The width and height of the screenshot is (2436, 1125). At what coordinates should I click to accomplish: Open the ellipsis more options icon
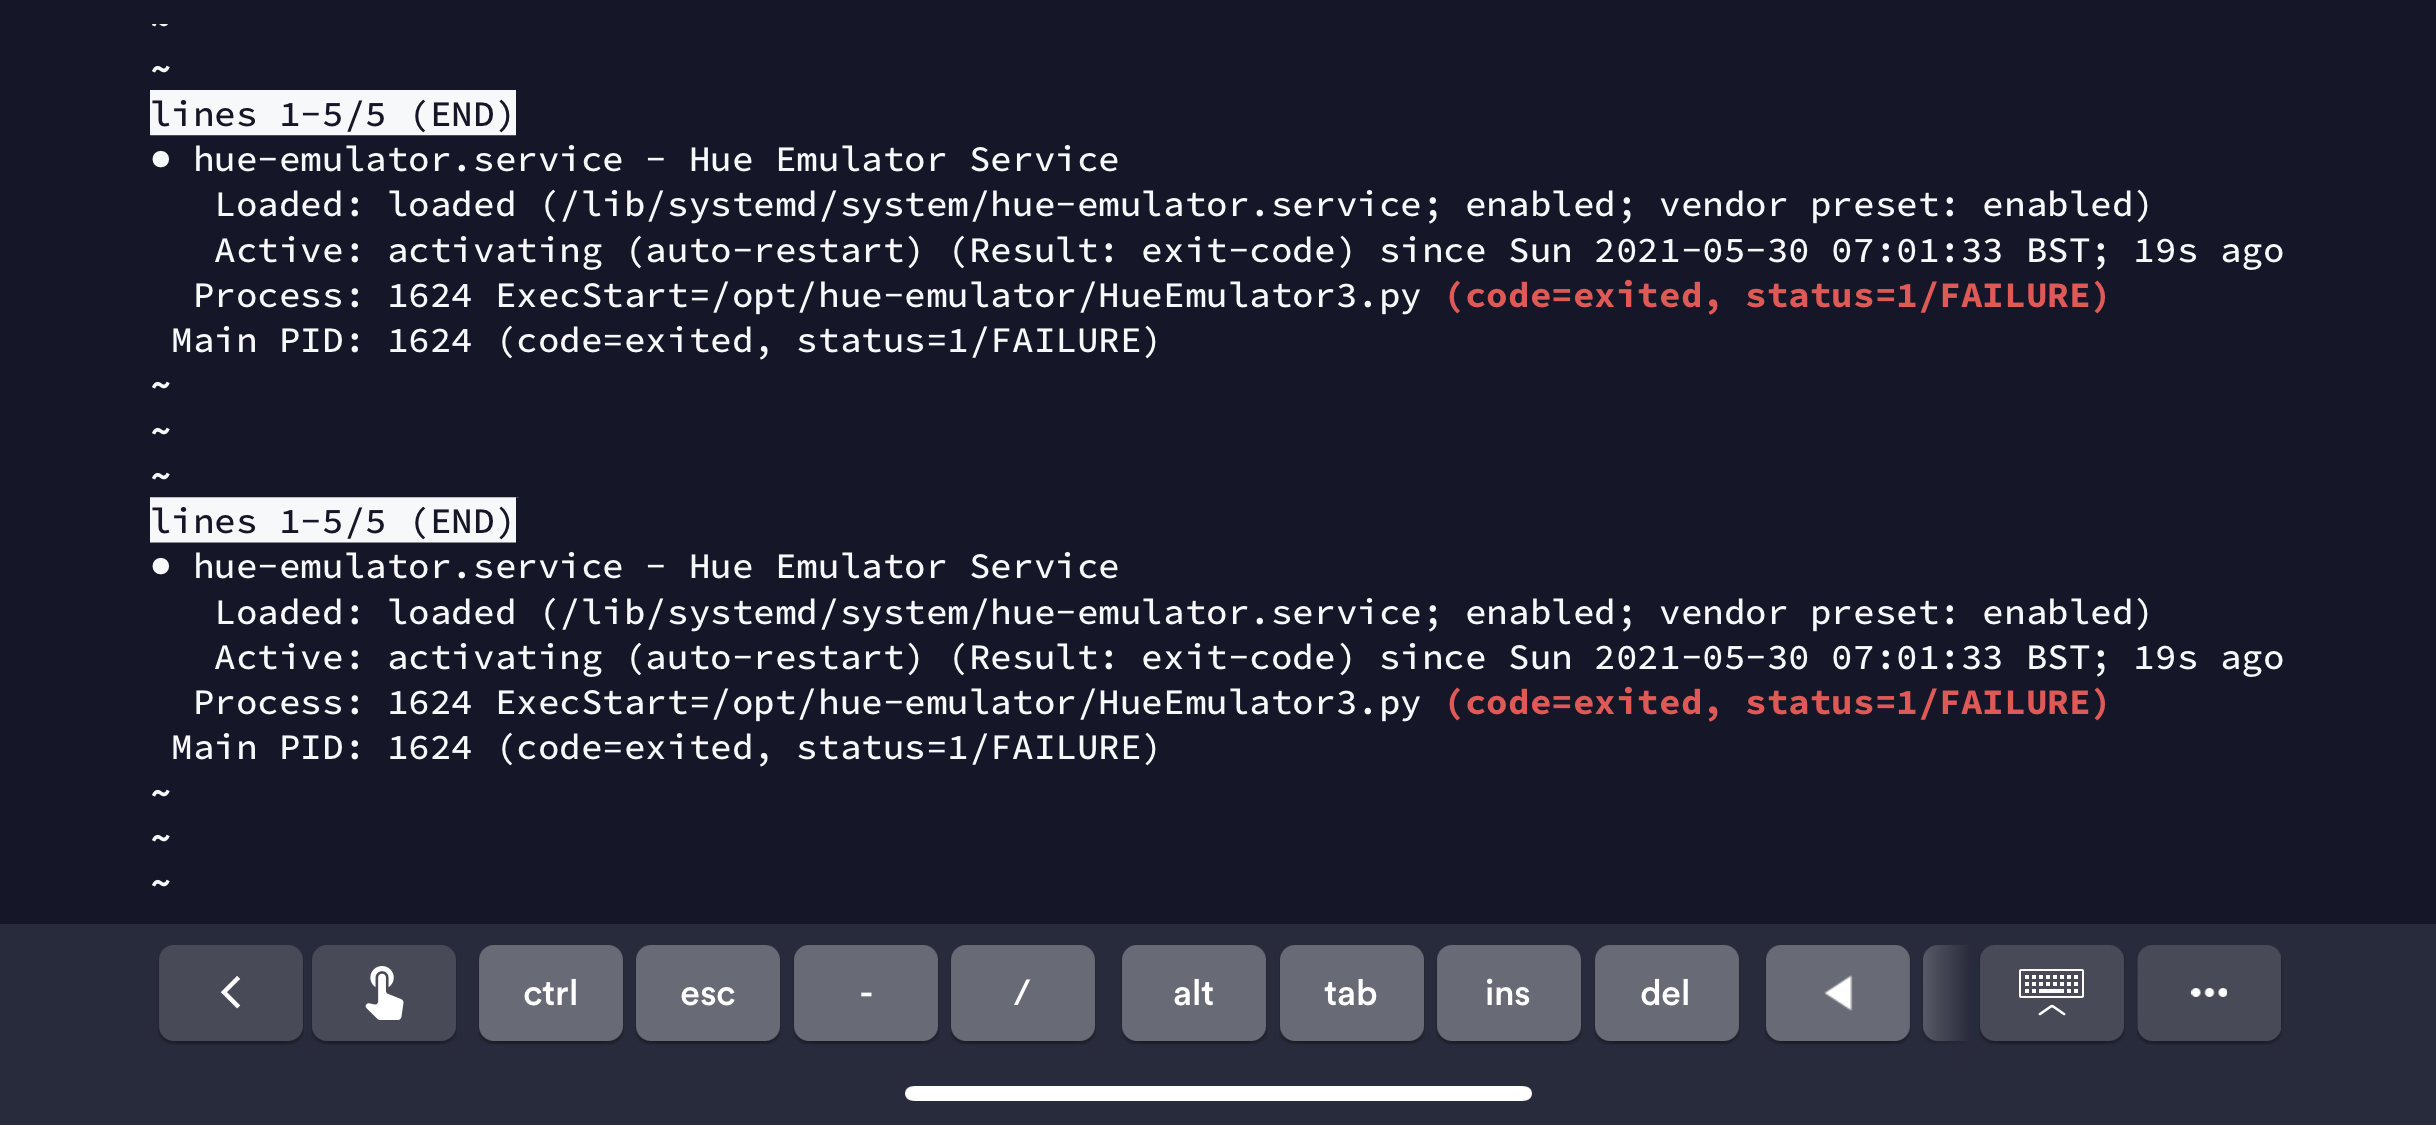[x=2209, y=993]
